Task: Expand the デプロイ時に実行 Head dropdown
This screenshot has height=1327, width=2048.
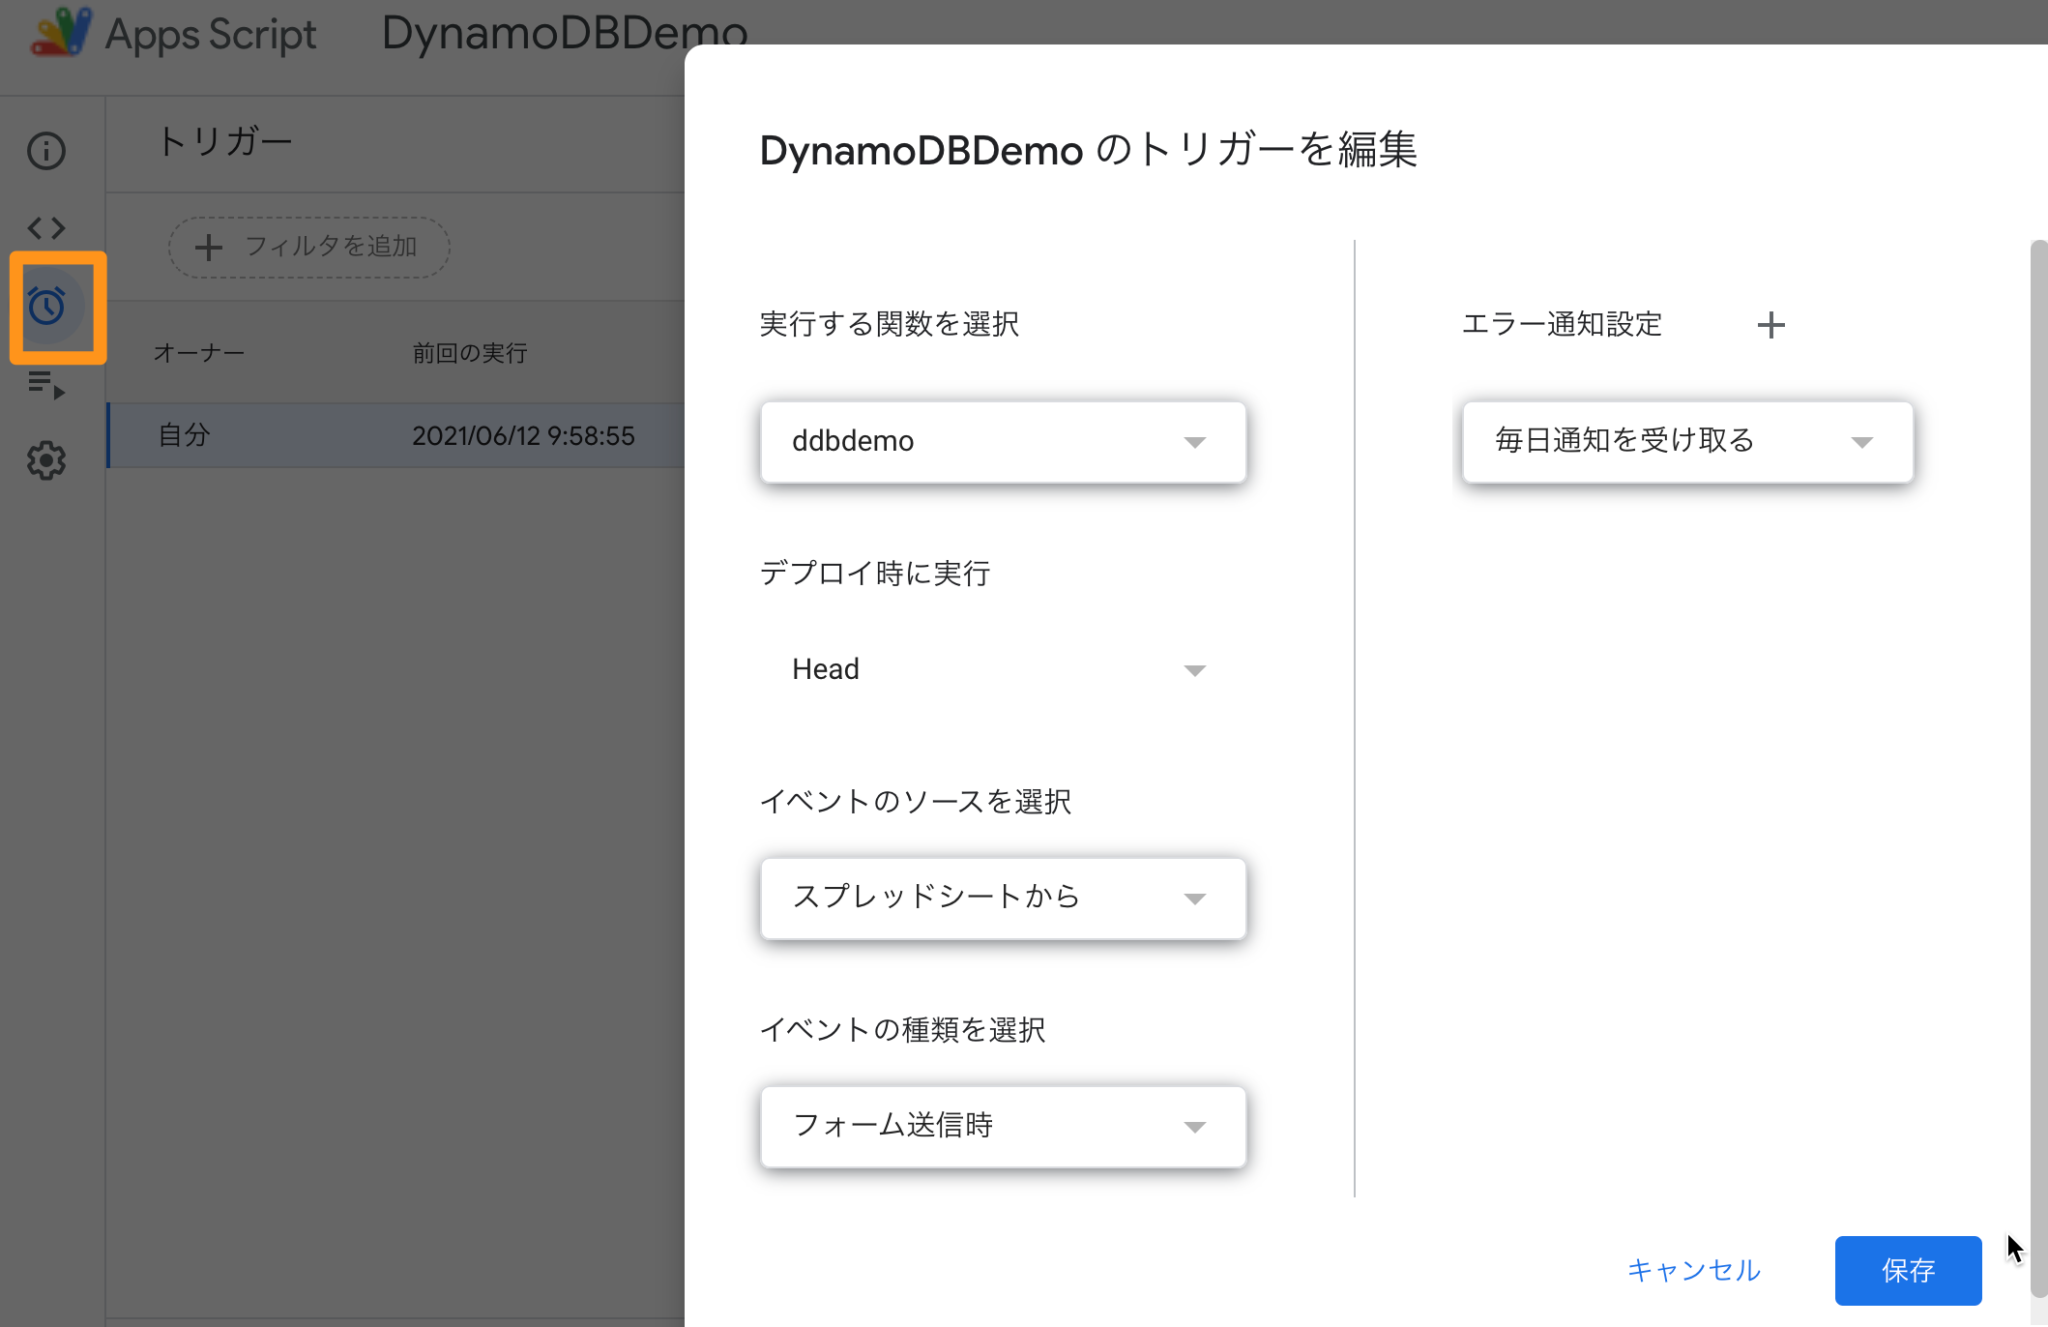Action: click(x=1000, y=669)
